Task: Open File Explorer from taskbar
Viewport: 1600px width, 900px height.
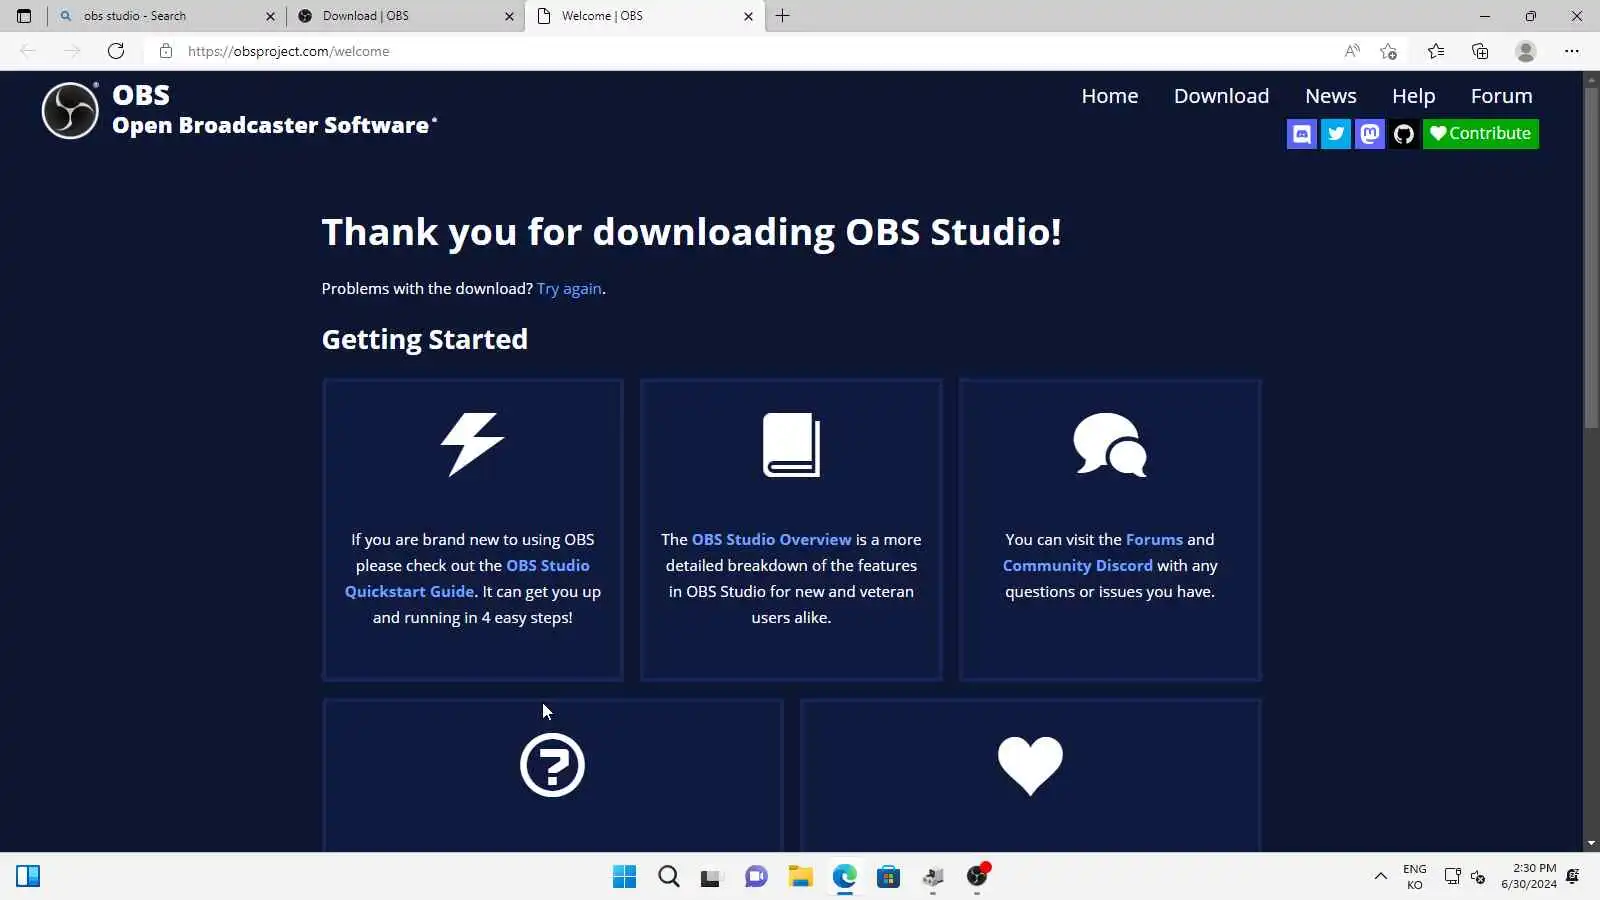Action: (x=800, y=877)
